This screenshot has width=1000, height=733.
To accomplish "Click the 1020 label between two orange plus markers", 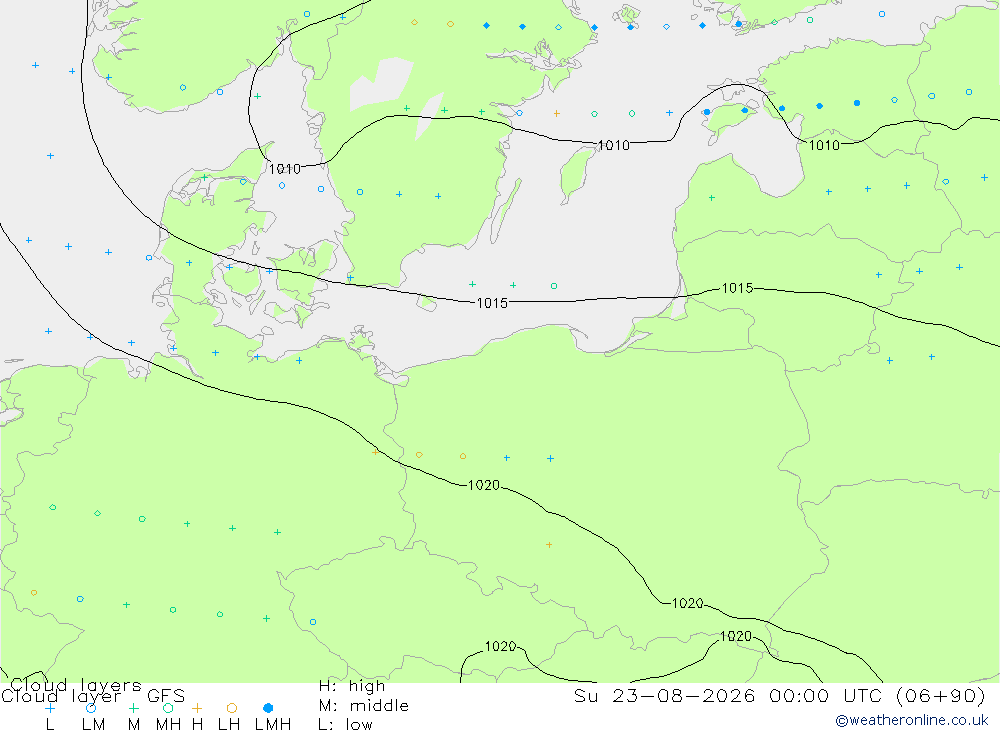I will tap(483, 485).
